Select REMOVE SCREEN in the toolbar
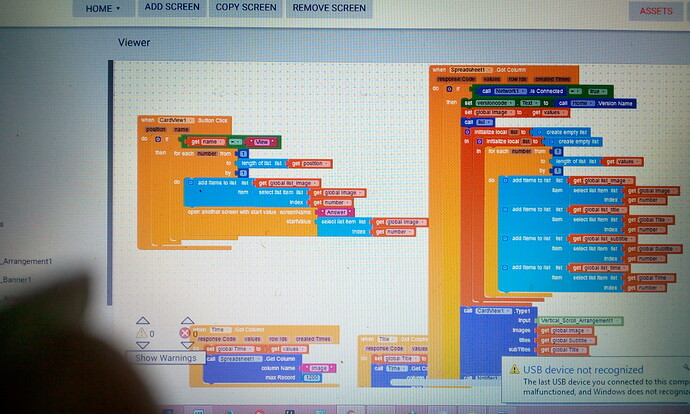 (329, 8)
